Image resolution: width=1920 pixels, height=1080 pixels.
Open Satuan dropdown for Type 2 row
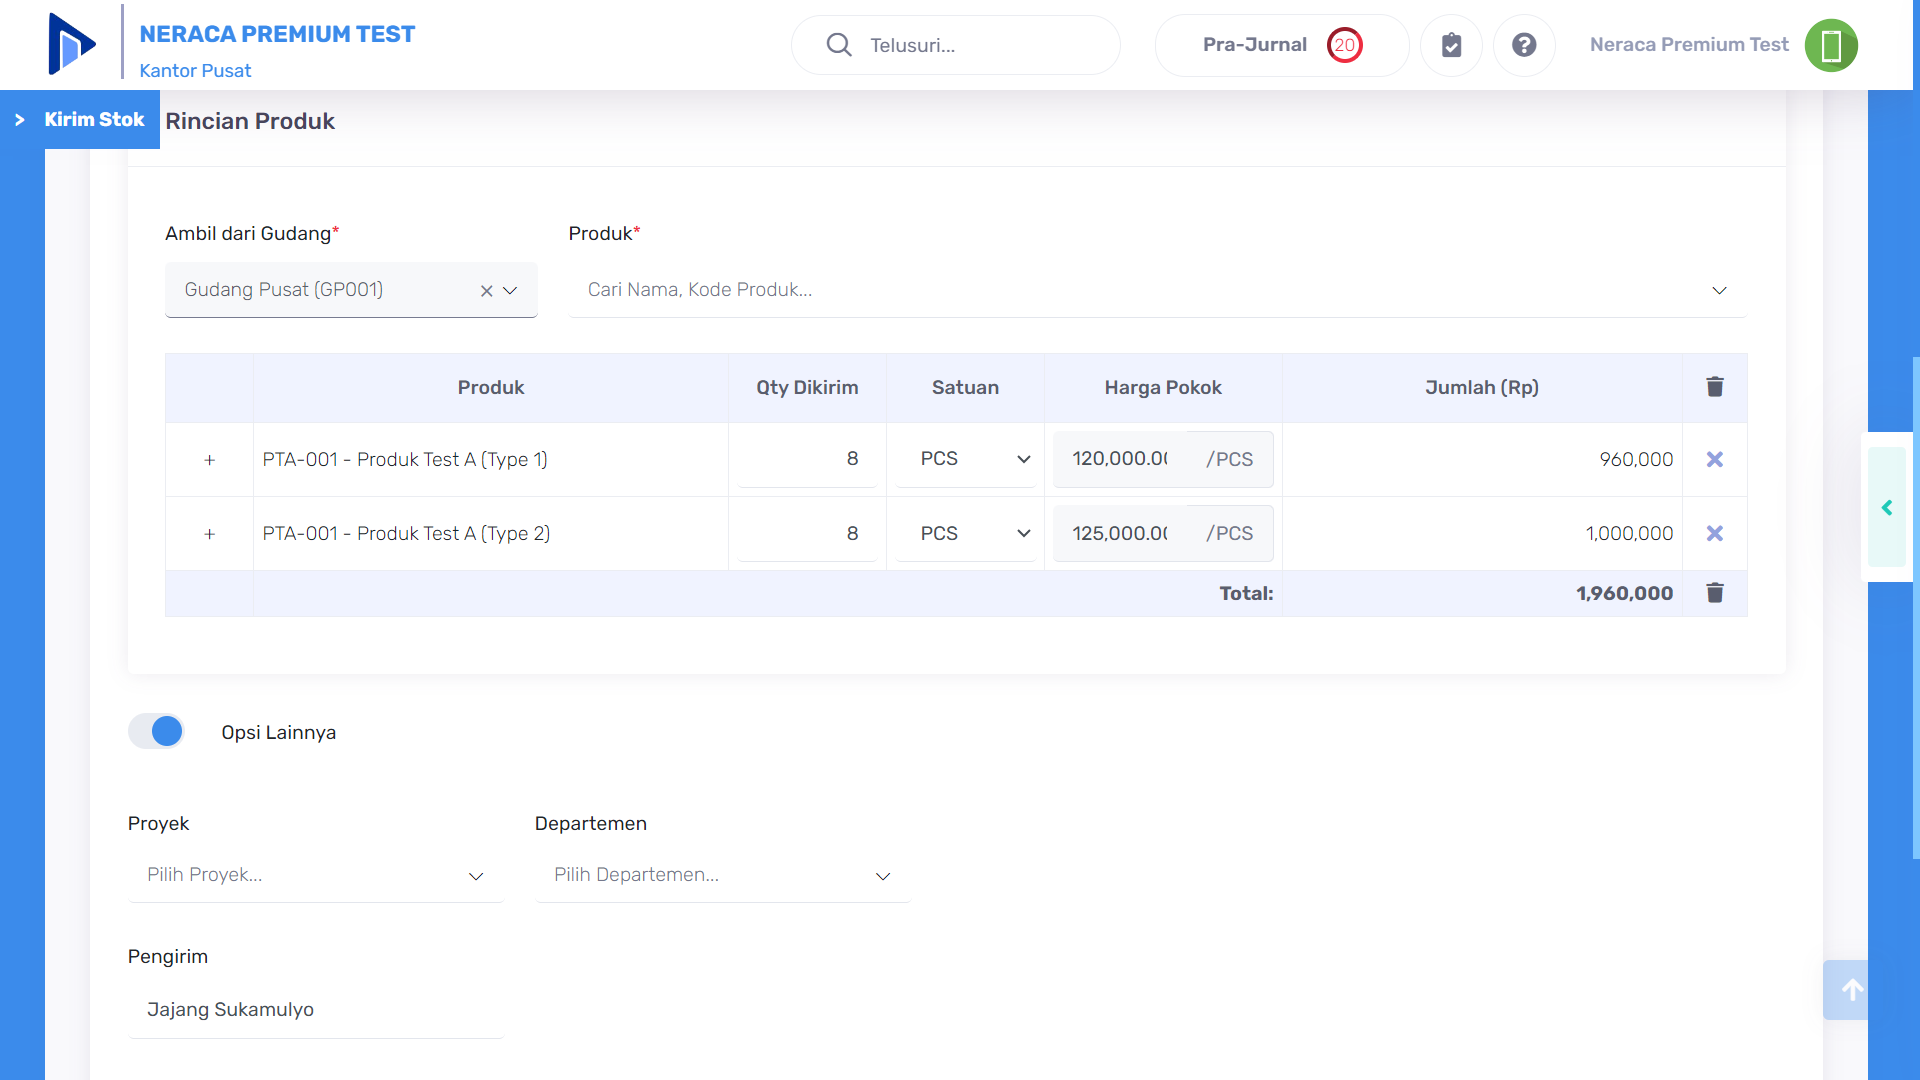(965, 533)
